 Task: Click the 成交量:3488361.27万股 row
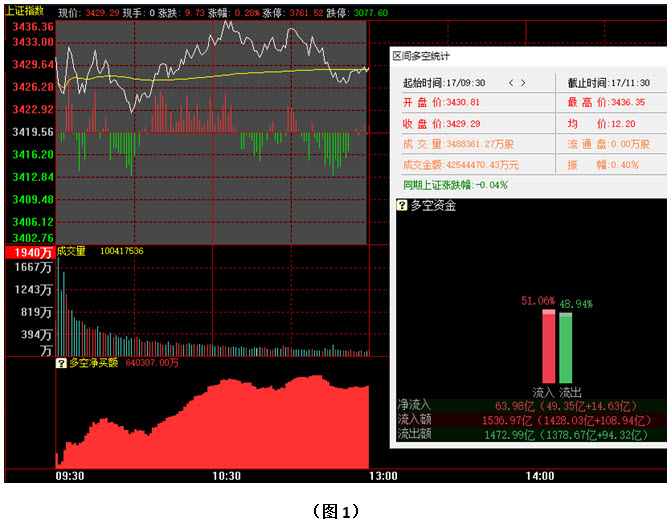[458, 144]
